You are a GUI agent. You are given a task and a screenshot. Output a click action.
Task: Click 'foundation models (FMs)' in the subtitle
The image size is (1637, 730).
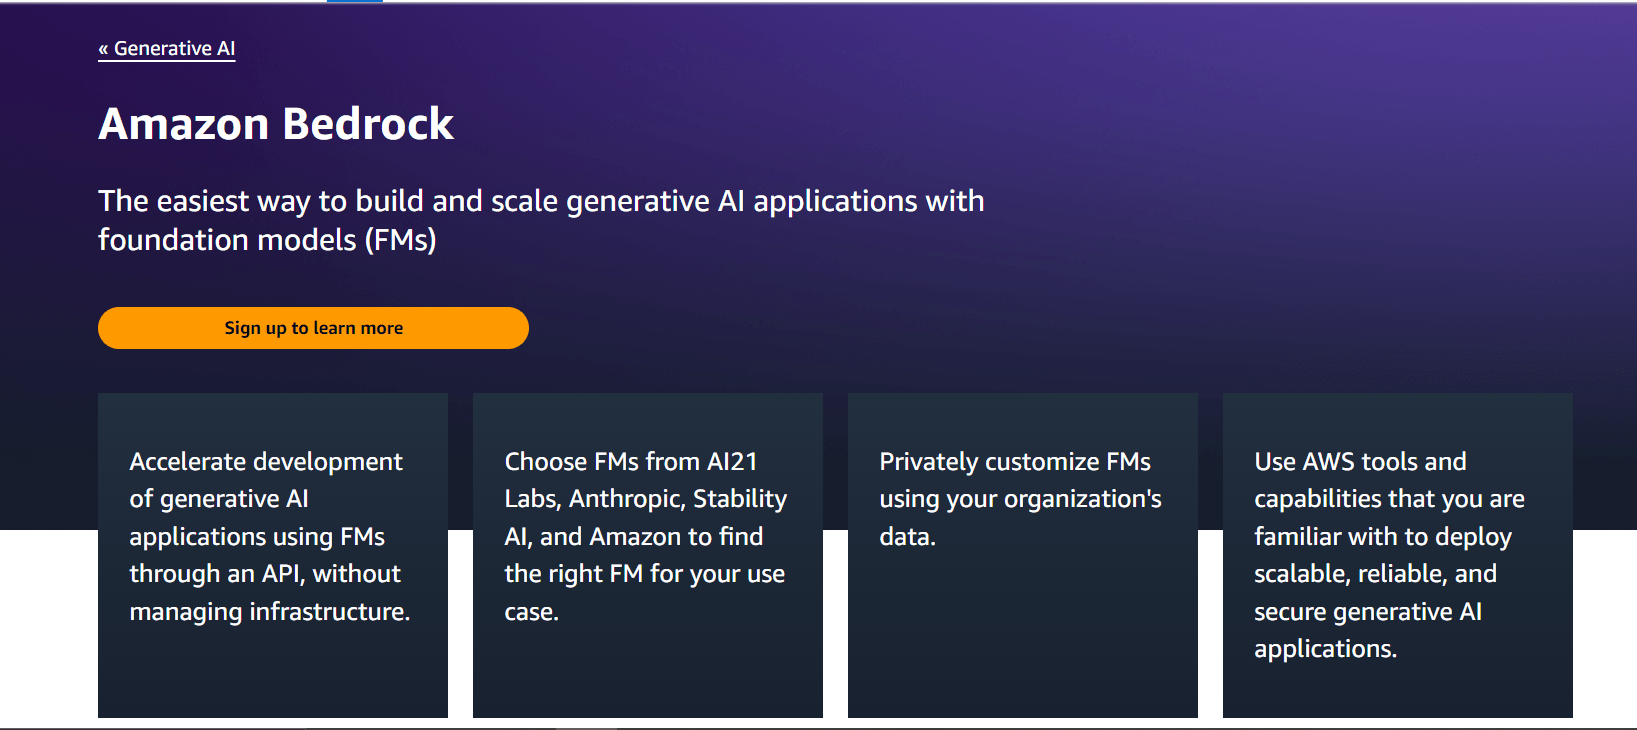coord(267,240)
